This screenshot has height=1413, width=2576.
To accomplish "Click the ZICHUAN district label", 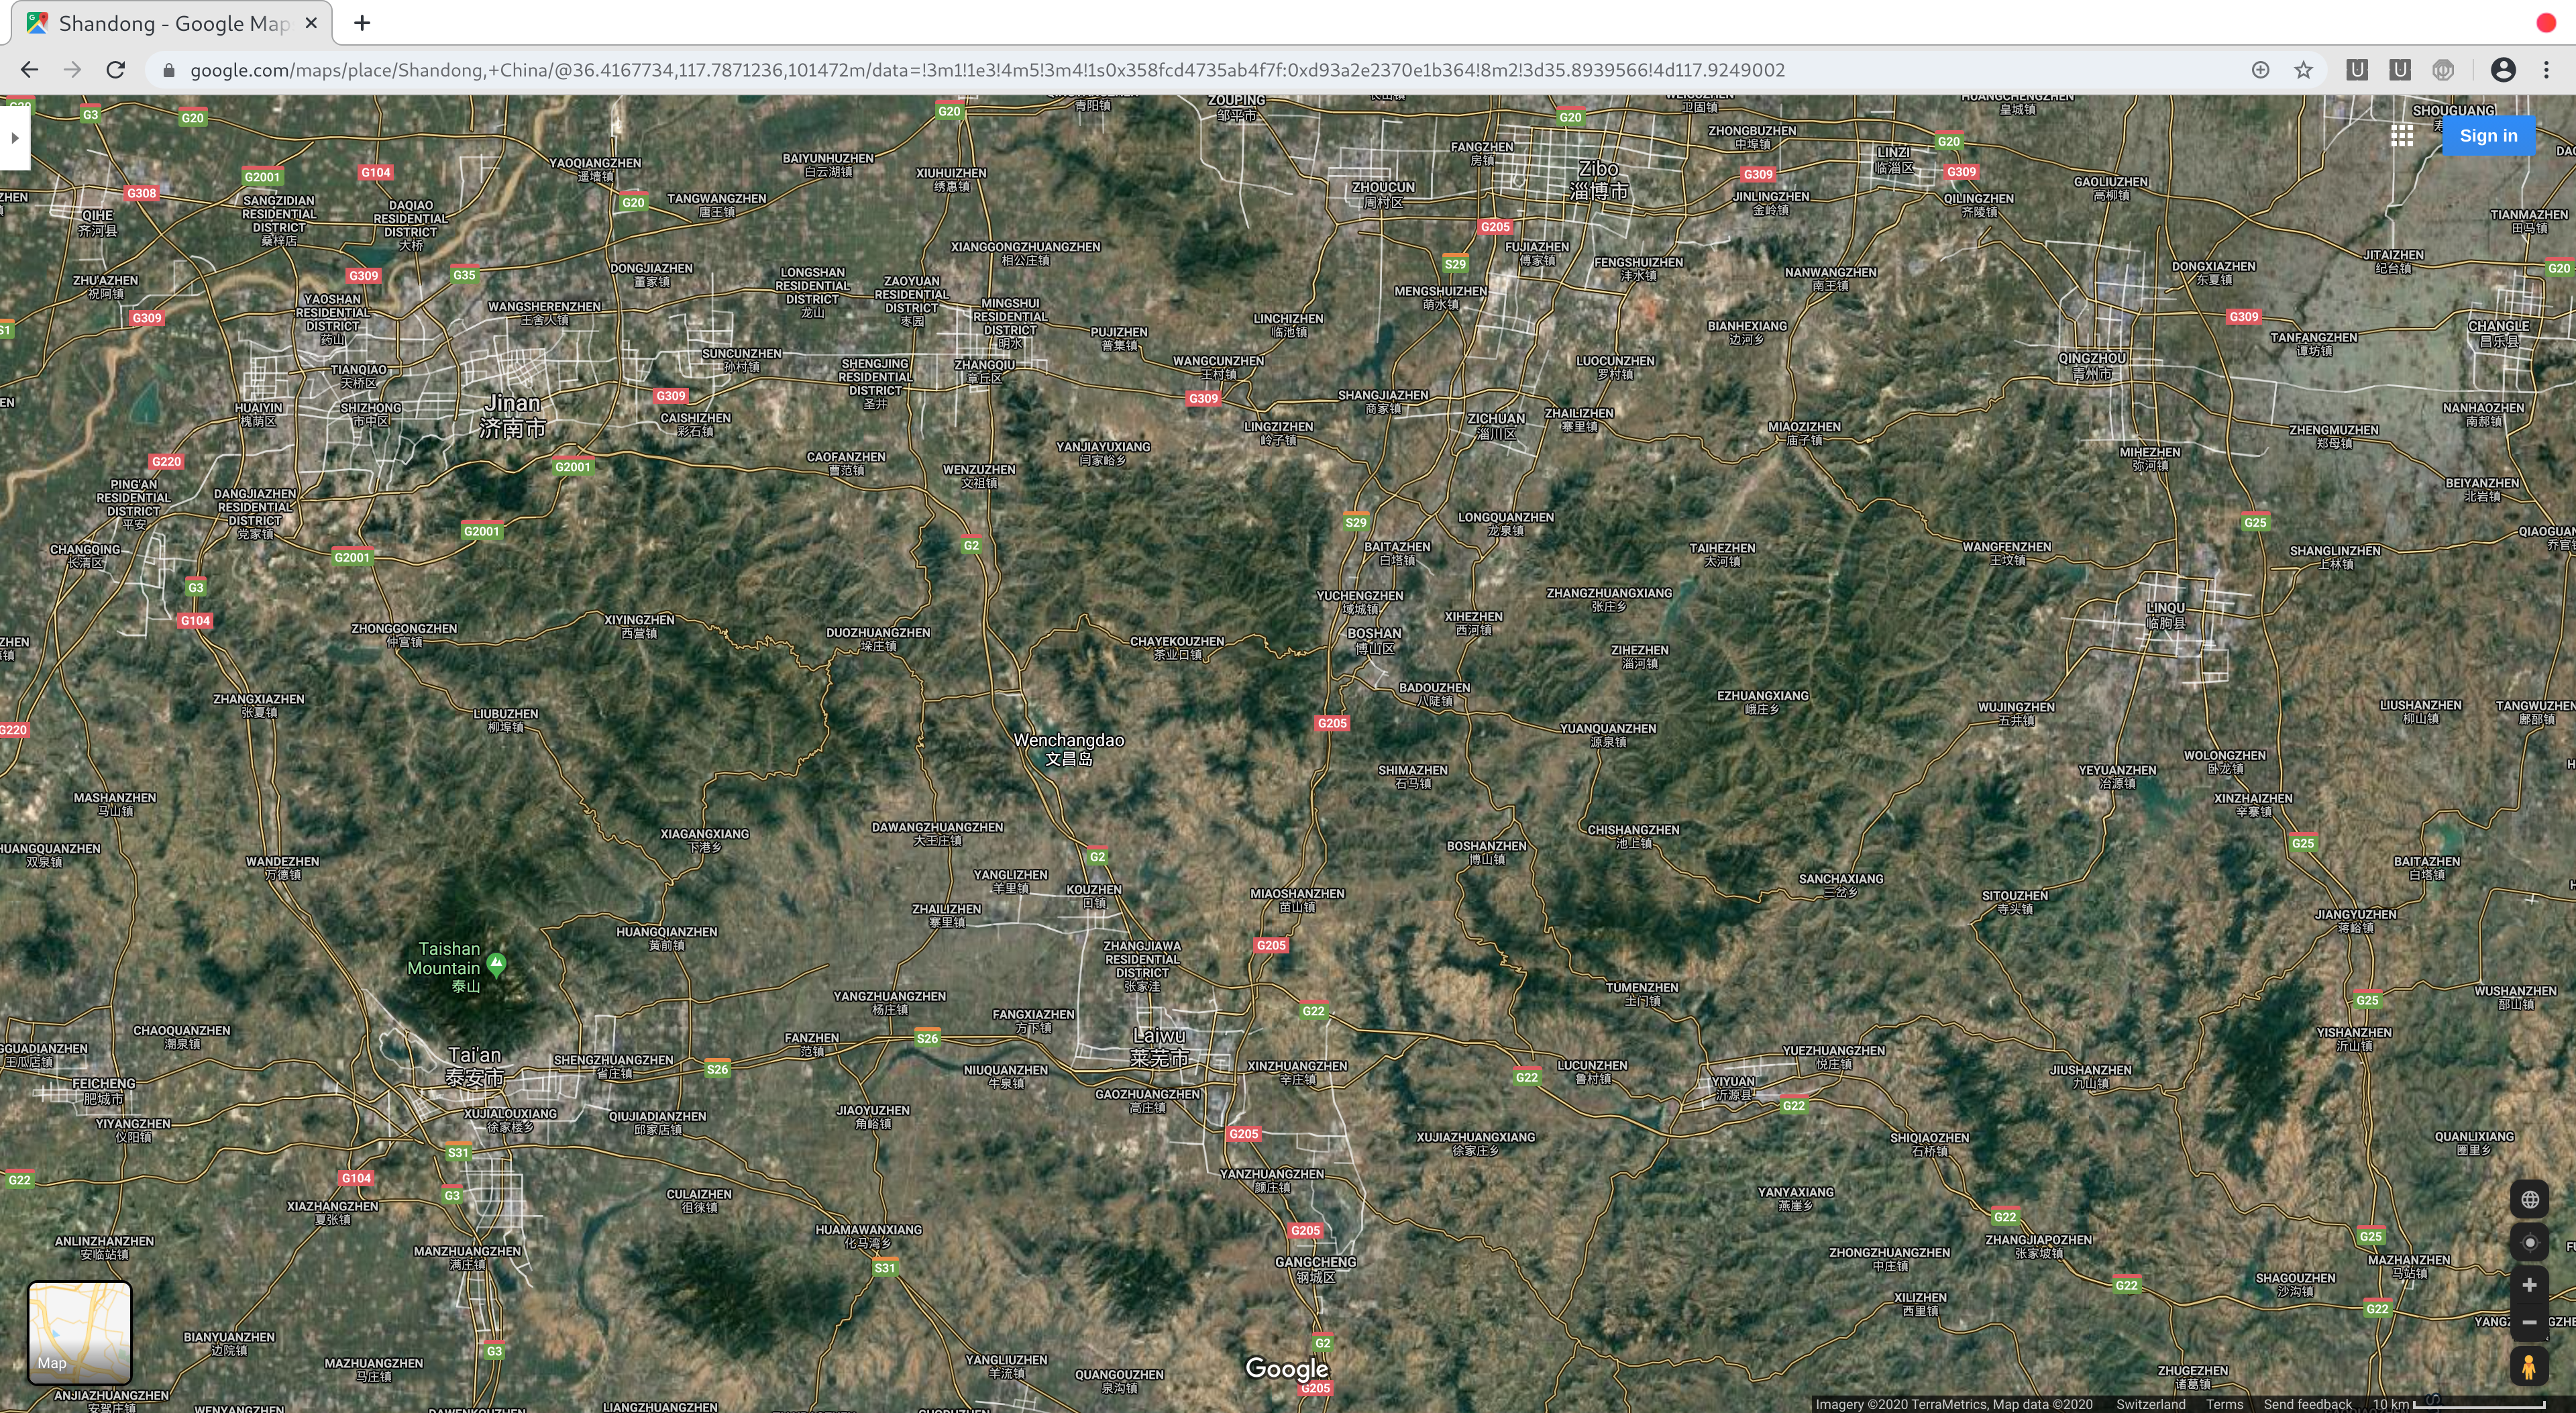I will [x=1496, y=426].
